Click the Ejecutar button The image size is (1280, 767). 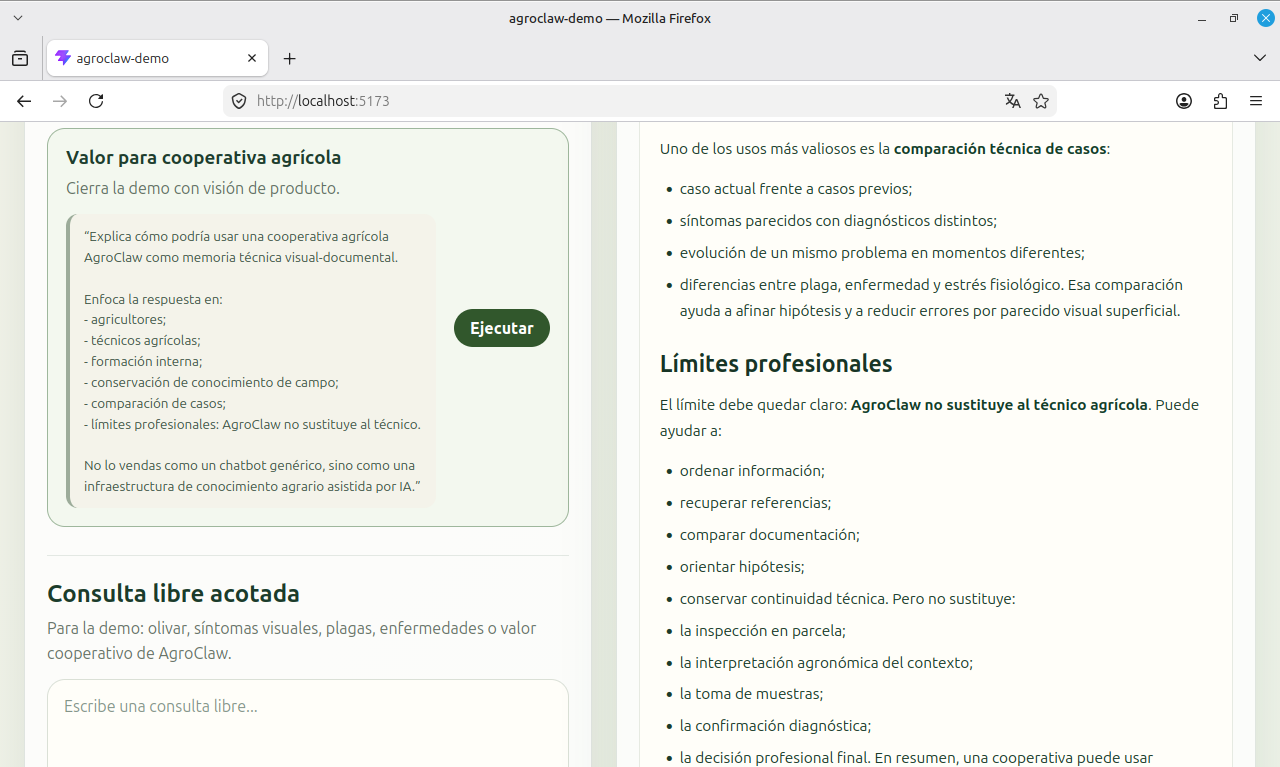pos(501,328)
